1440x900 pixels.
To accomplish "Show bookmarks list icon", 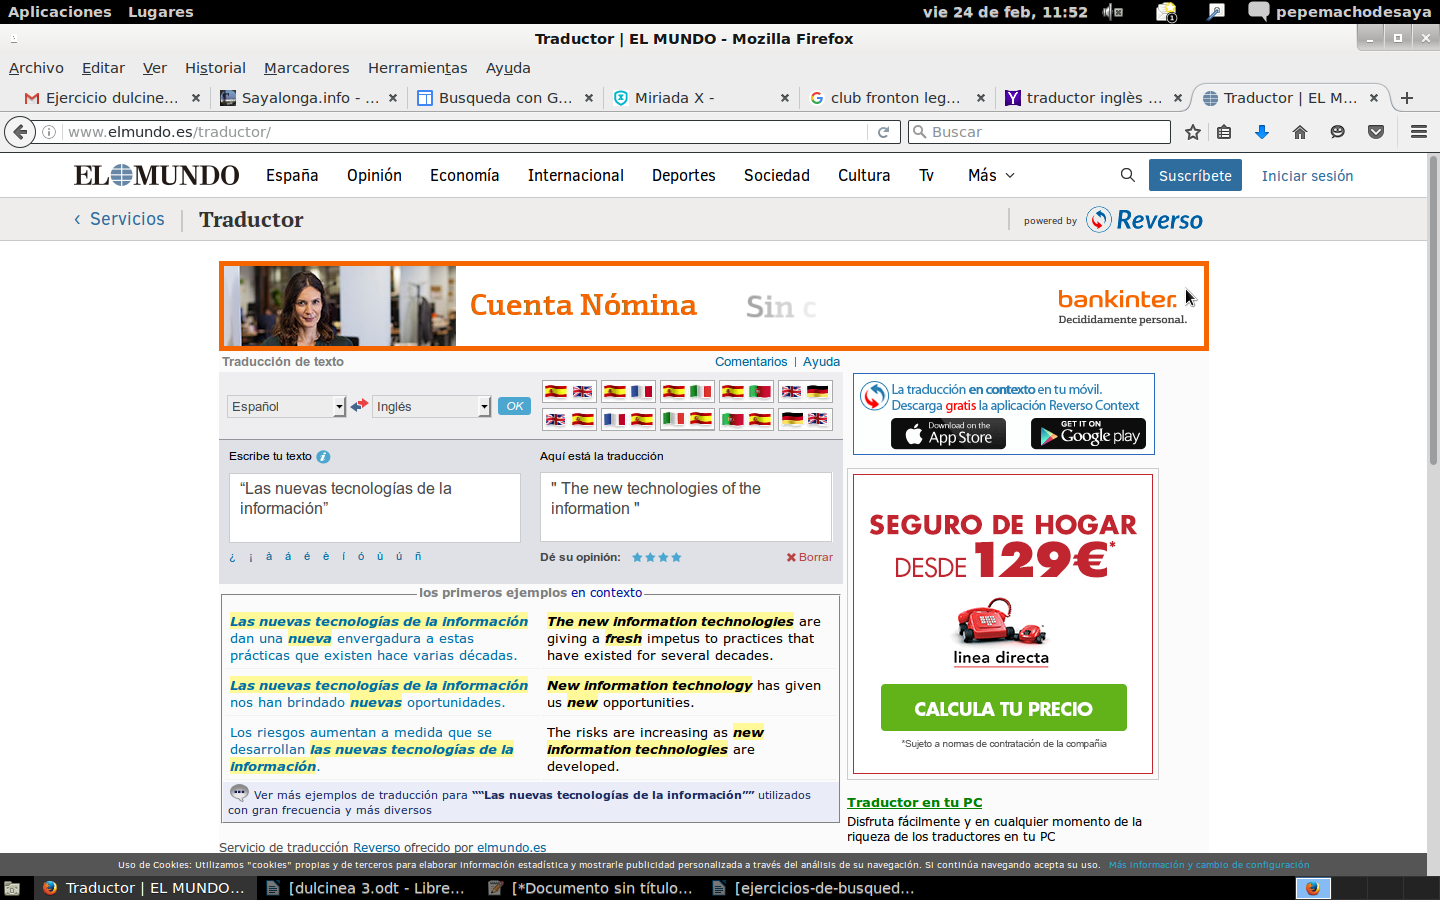I will click(1224, 132).
